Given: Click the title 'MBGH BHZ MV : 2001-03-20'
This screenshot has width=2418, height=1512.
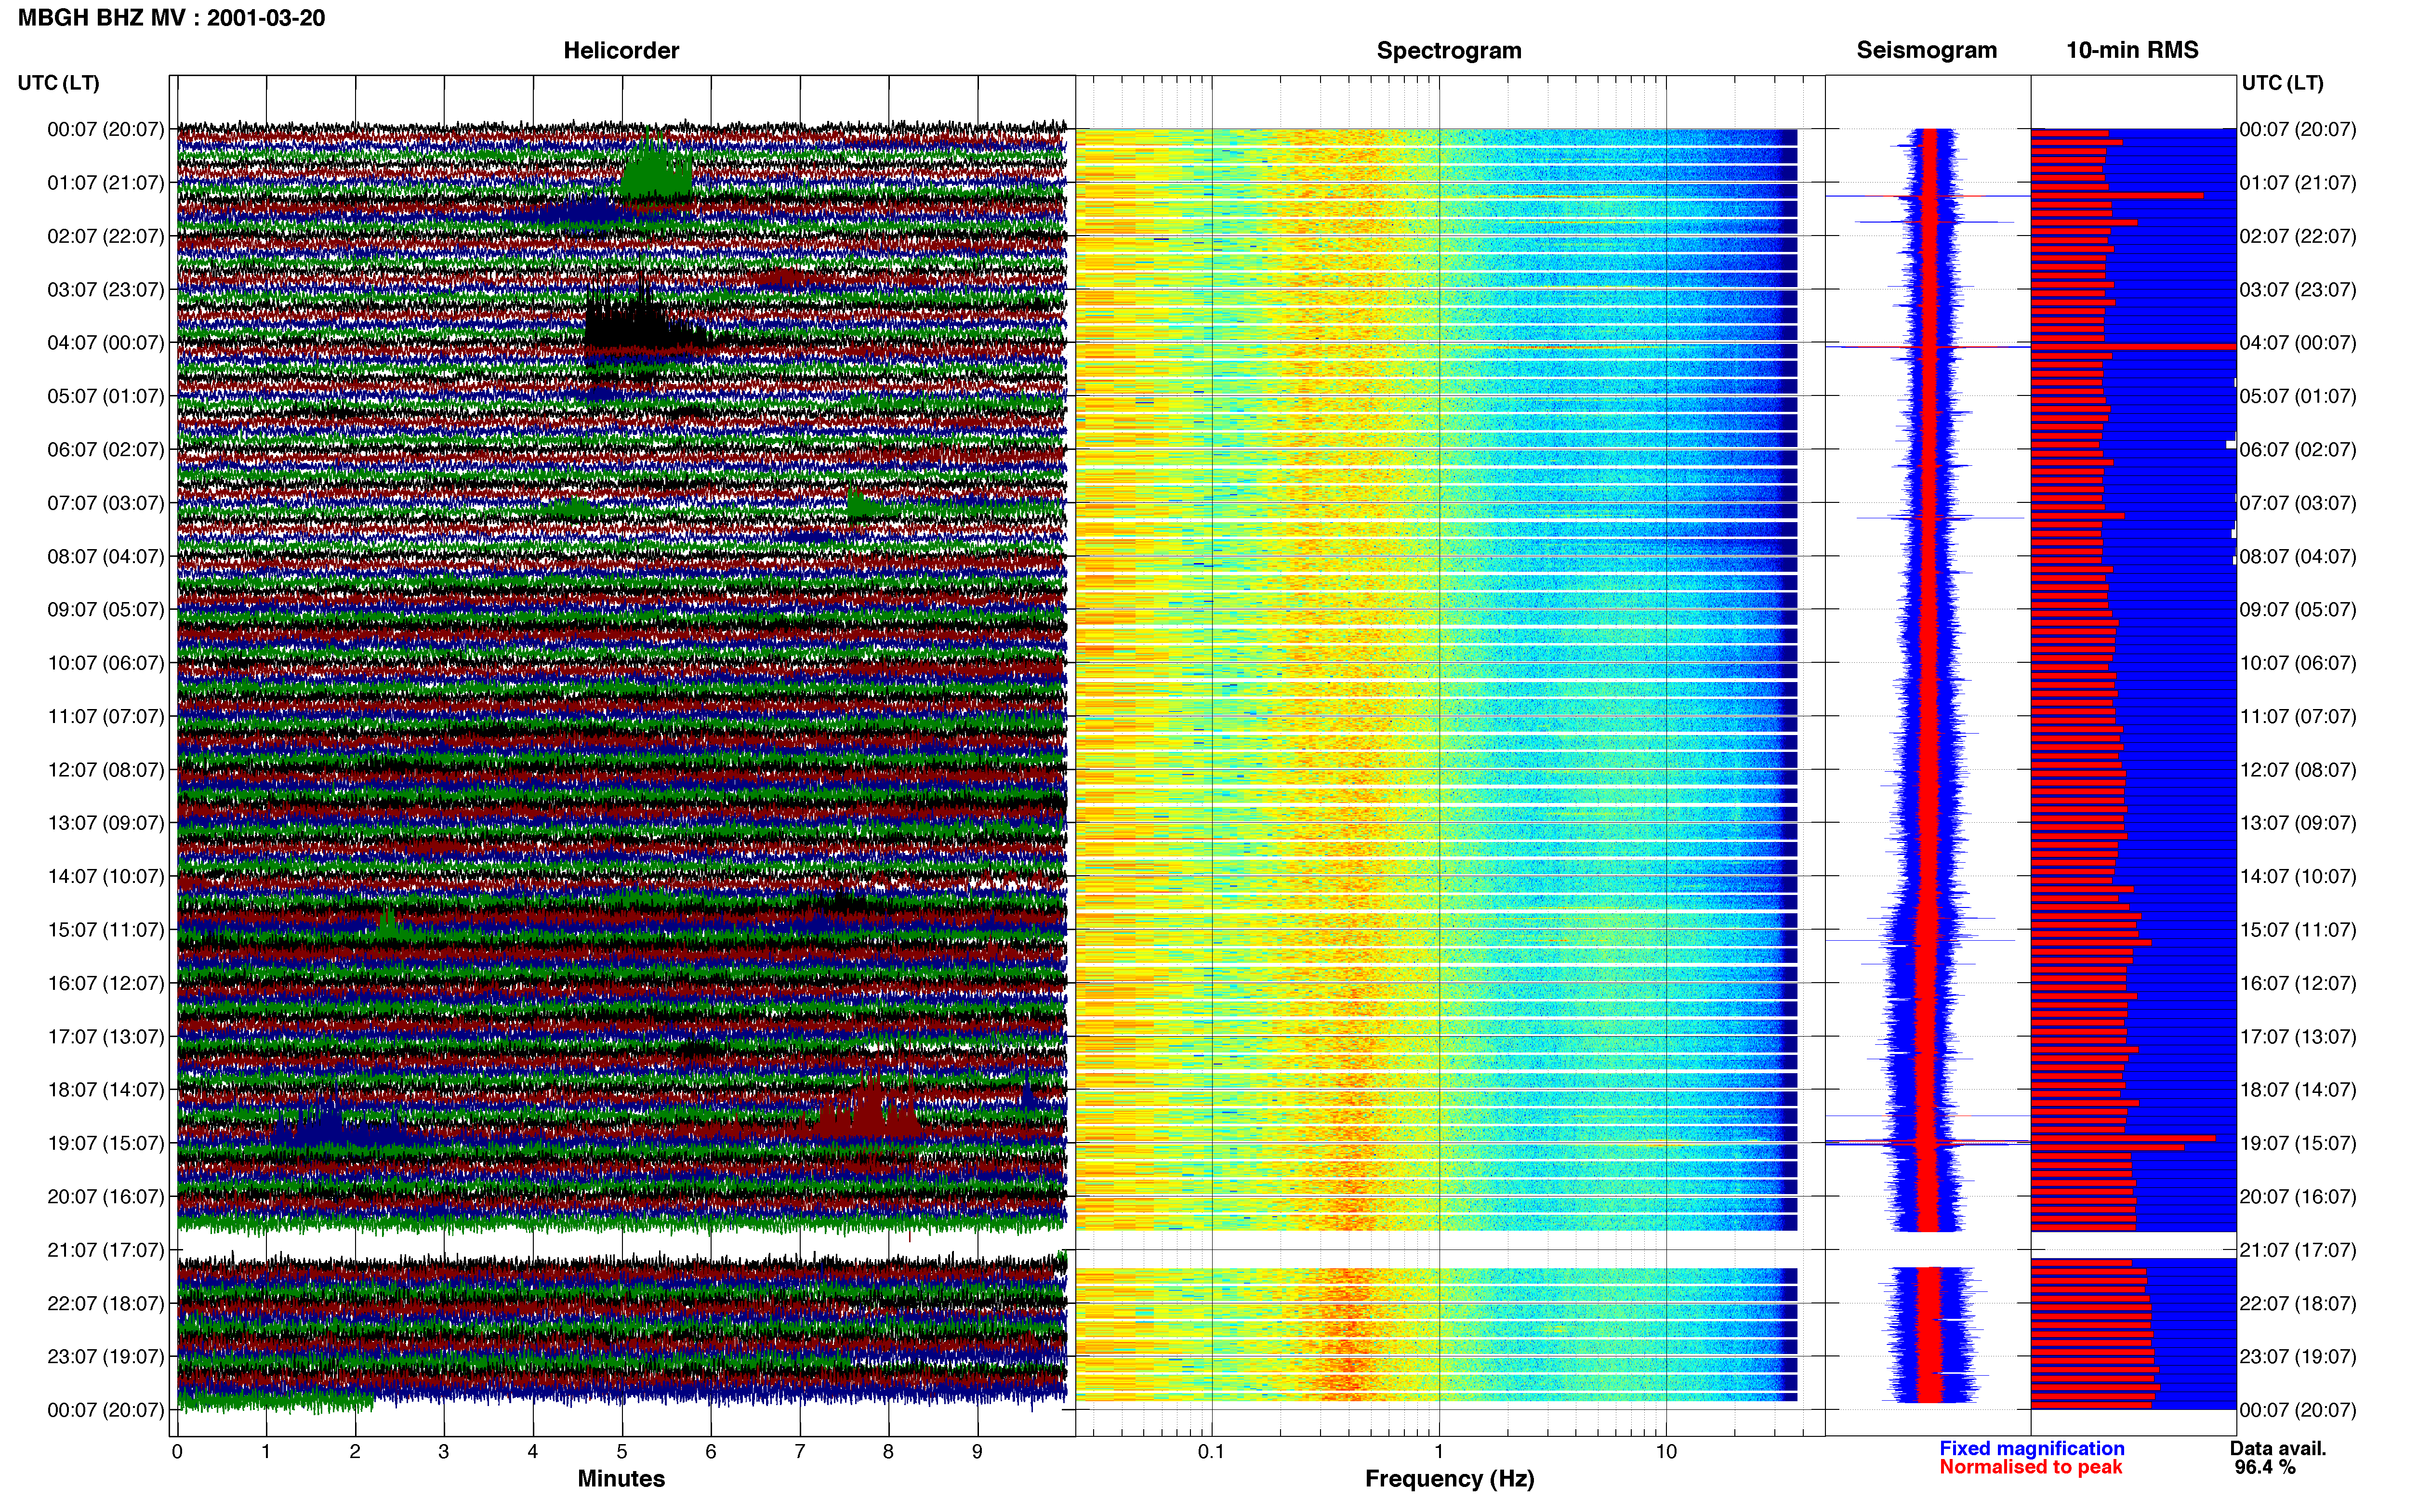Looking at the screenshot, I should click(x=171, y=18).
